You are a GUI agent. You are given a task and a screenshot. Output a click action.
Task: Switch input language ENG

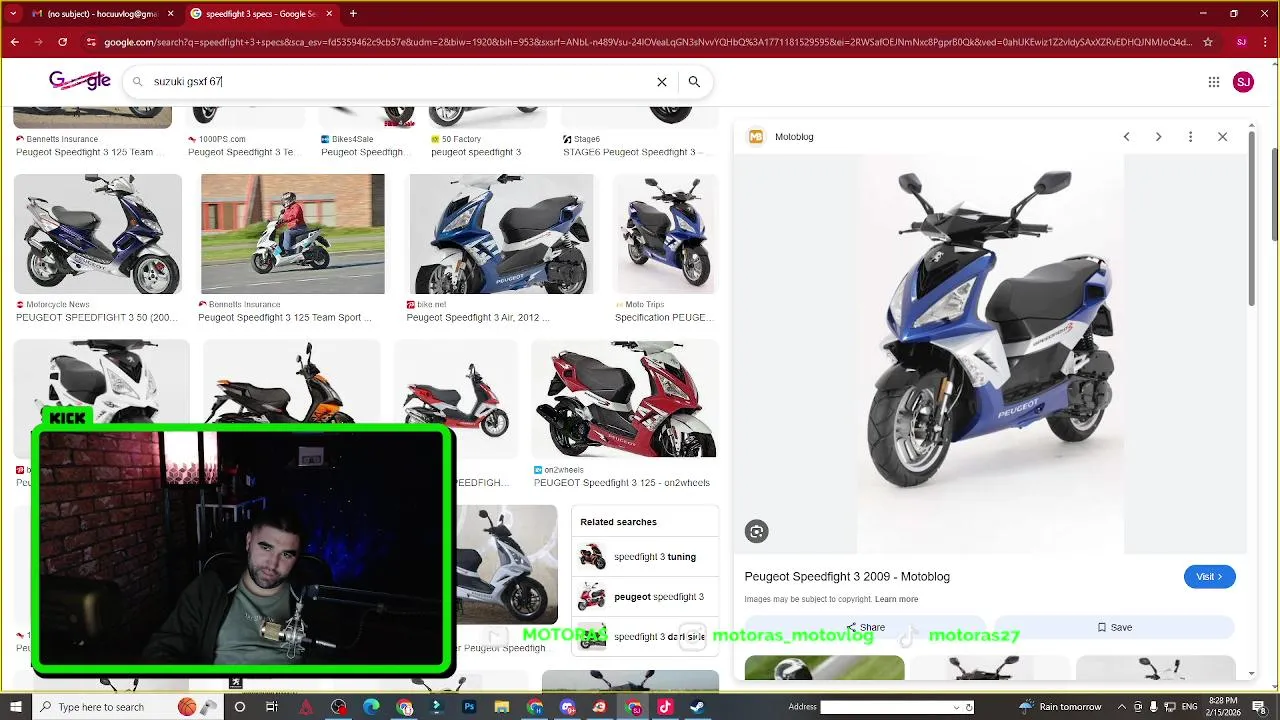click(1190, 707)
